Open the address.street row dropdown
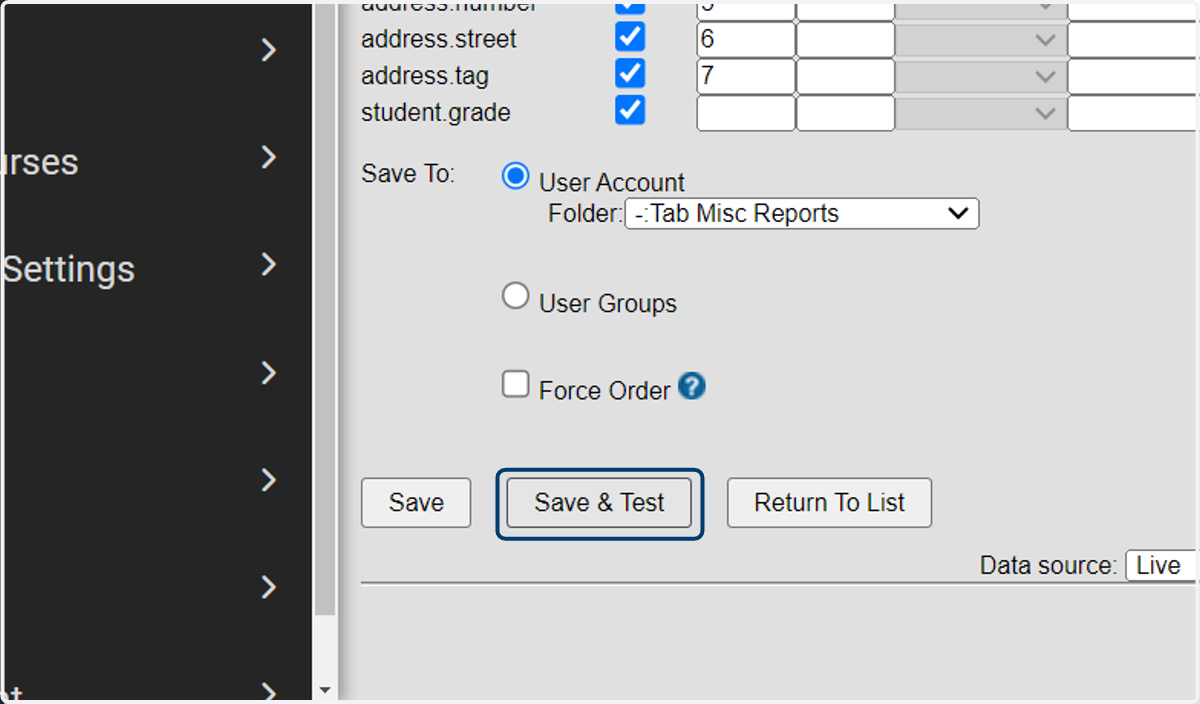Viewport: 1200px width, 704px height. tap(981, 40)
